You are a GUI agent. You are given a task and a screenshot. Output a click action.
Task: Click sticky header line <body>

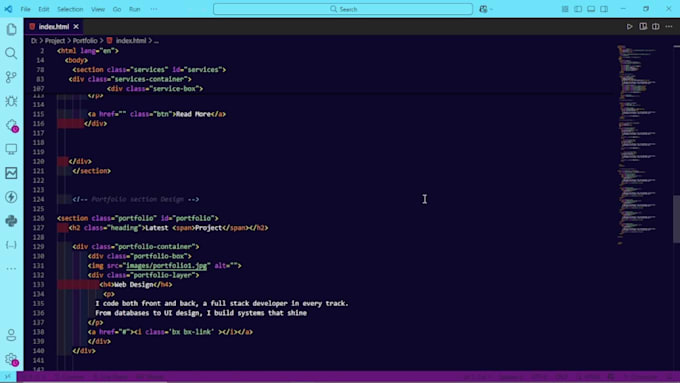tap(76, 60)
